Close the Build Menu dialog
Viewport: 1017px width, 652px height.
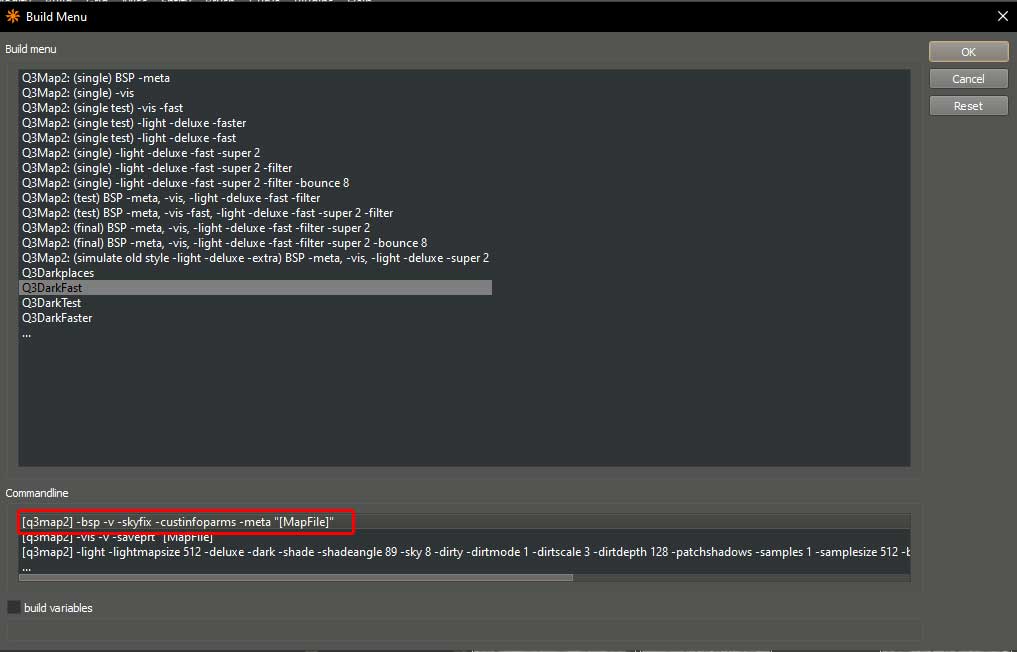click(x=1002, y=16)
